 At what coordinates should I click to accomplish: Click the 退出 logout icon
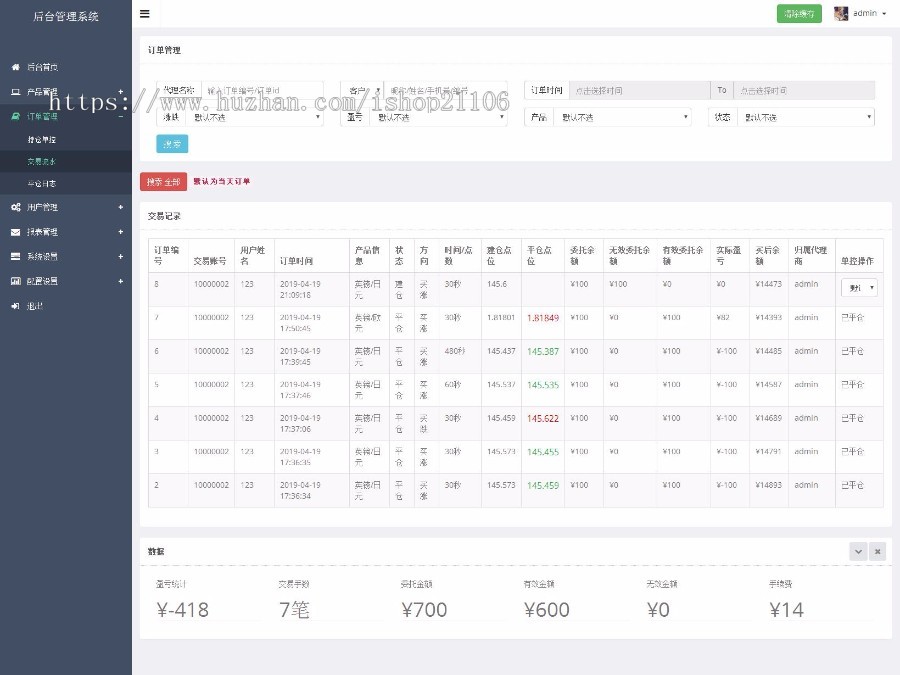[15, 306]
